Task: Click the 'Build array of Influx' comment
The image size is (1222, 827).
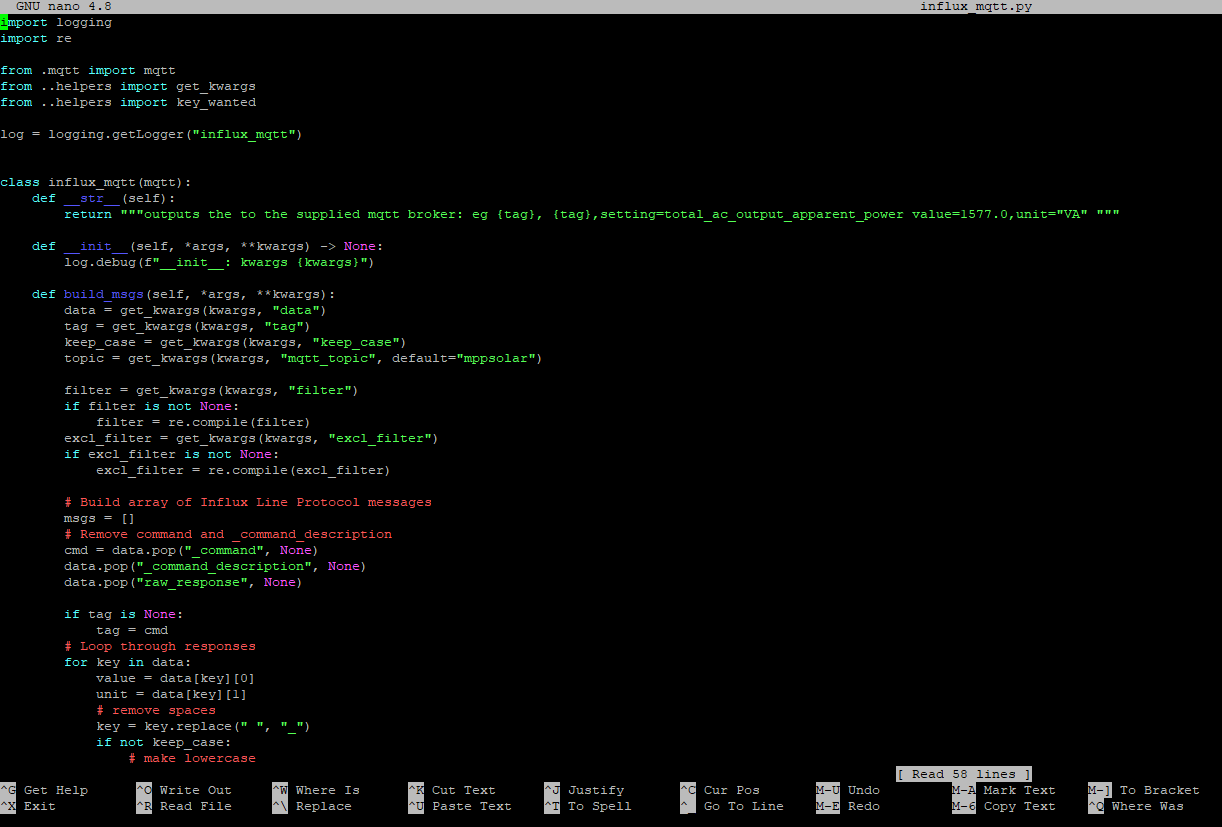Action: pos(248,502)
